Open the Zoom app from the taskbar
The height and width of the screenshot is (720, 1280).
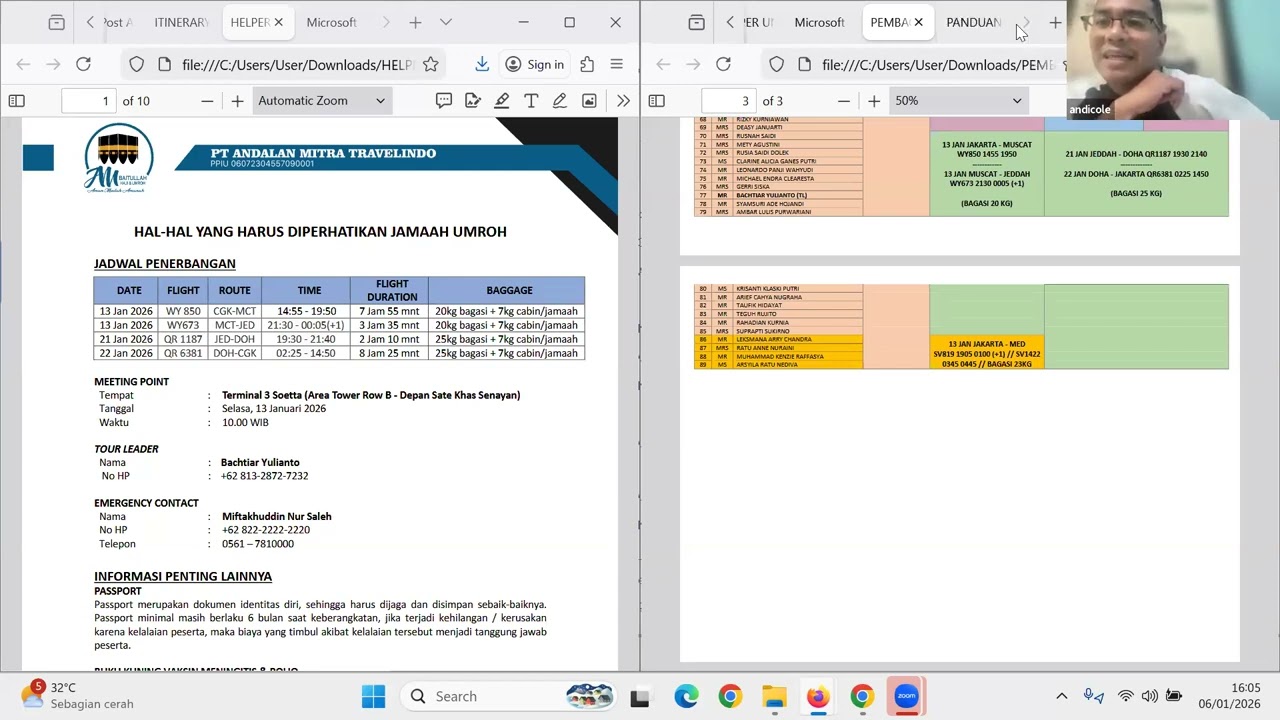click(906, 696)
